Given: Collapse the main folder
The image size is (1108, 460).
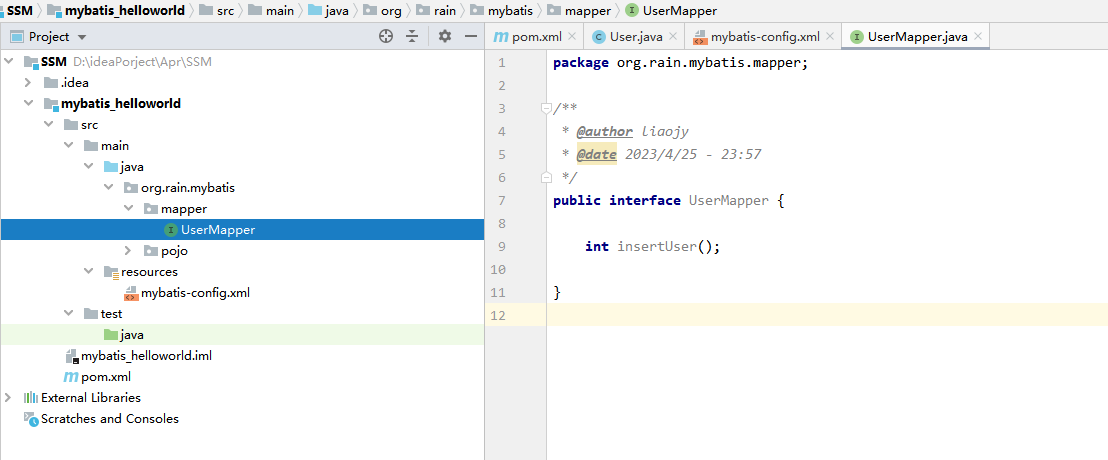Looking at the screenshot, I should coord(69,146).
